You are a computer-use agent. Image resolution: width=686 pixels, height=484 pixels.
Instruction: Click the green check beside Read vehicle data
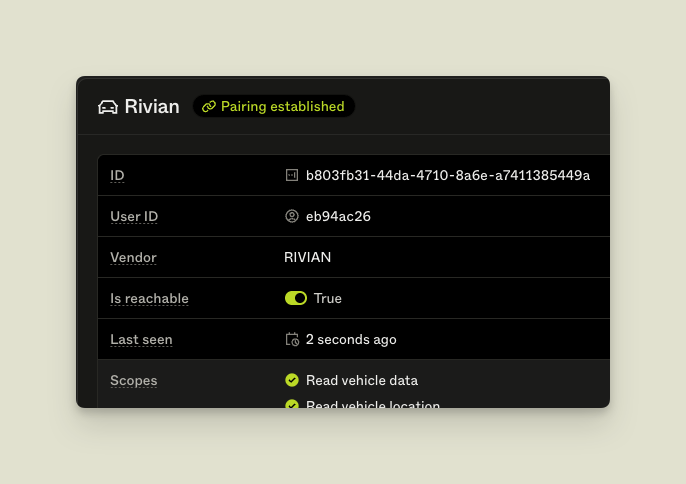(292, 380)
